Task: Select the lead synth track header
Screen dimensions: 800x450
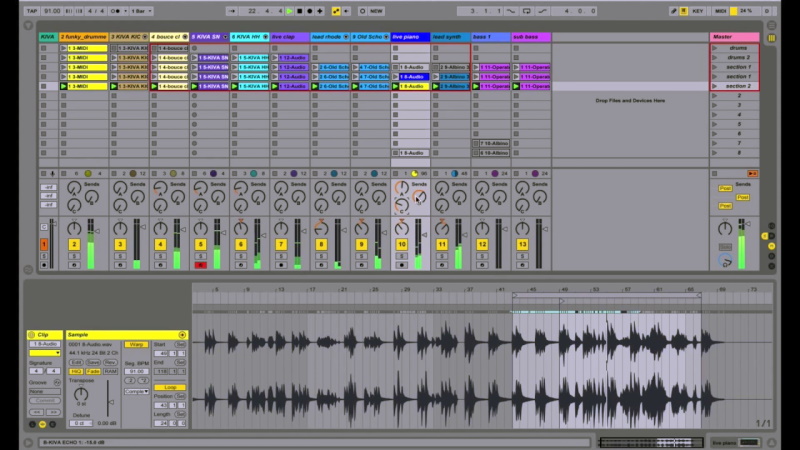Action: (451, 37)
